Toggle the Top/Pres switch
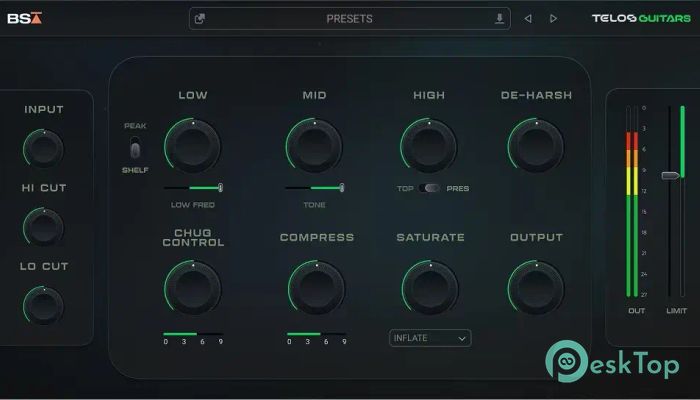Screen dimensions: 700x400 click(x=432, y=188)
